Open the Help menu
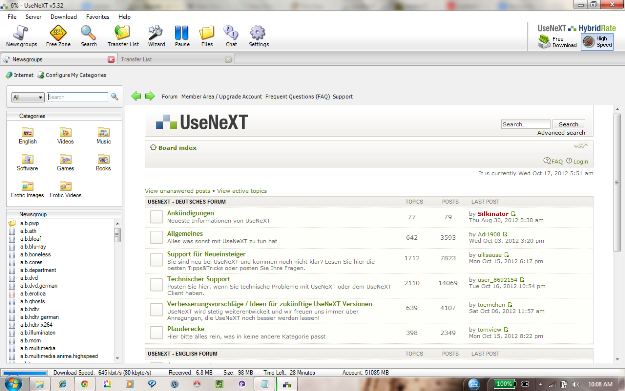This screenshot has width=625, height=391. [x=124, y=17]
